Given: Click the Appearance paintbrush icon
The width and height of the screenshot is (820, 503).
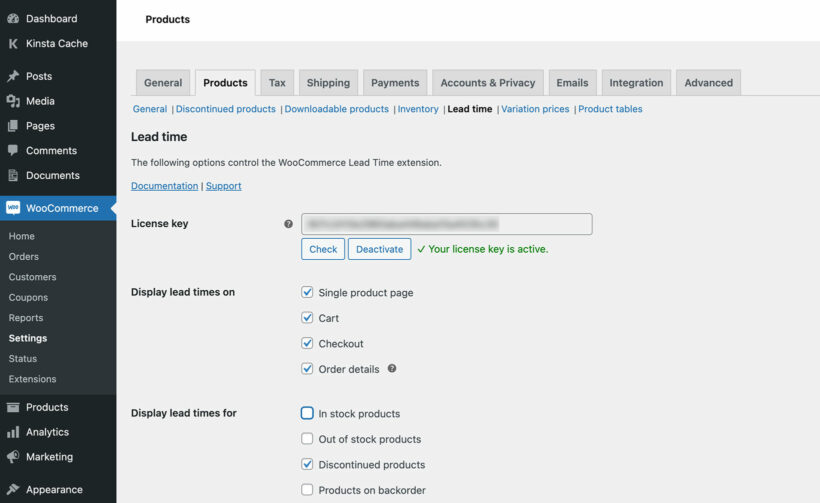Looking at the screenshot, I should (x=13, y=489).
